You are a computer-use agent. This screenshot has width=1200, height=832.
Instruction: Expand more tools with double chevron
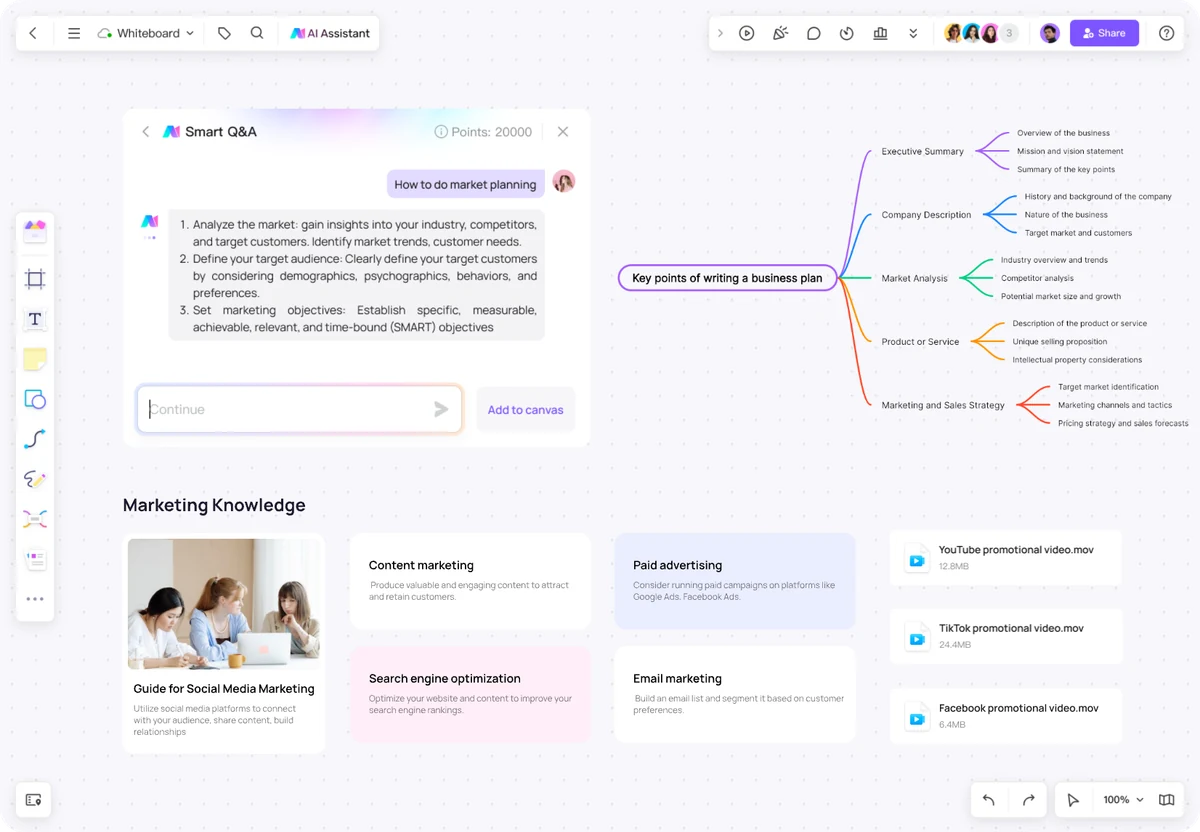tap(913, 33)
